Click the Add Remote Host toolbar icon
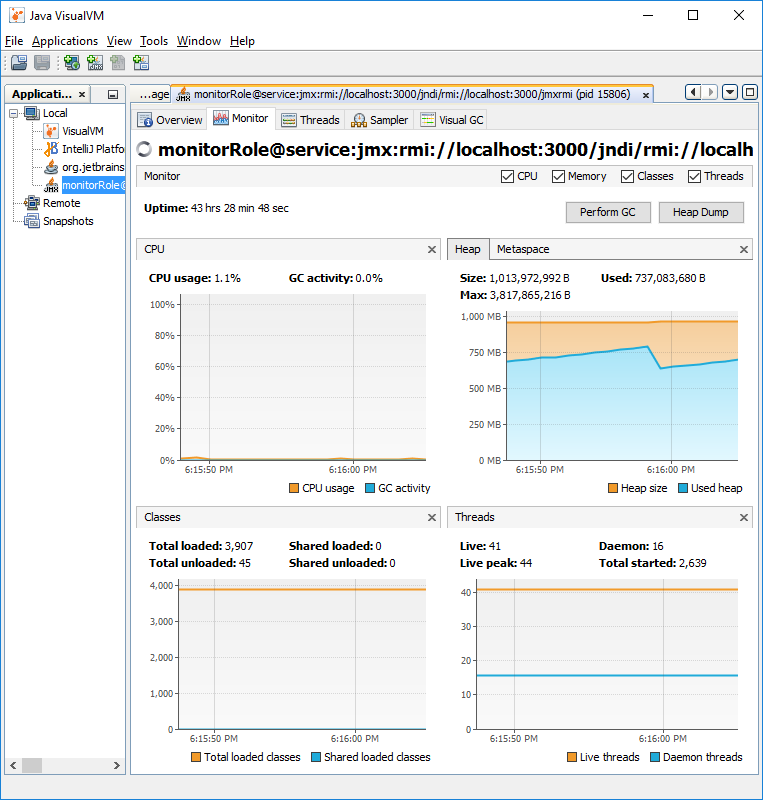 [72, 63]
